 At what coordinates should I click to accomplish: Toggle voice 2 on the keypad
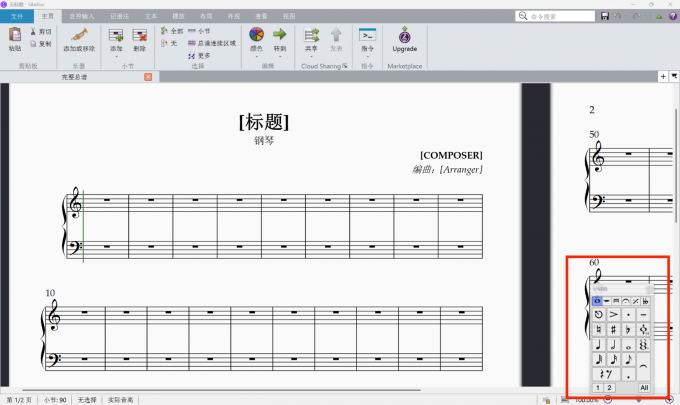[x=609, y=388]
